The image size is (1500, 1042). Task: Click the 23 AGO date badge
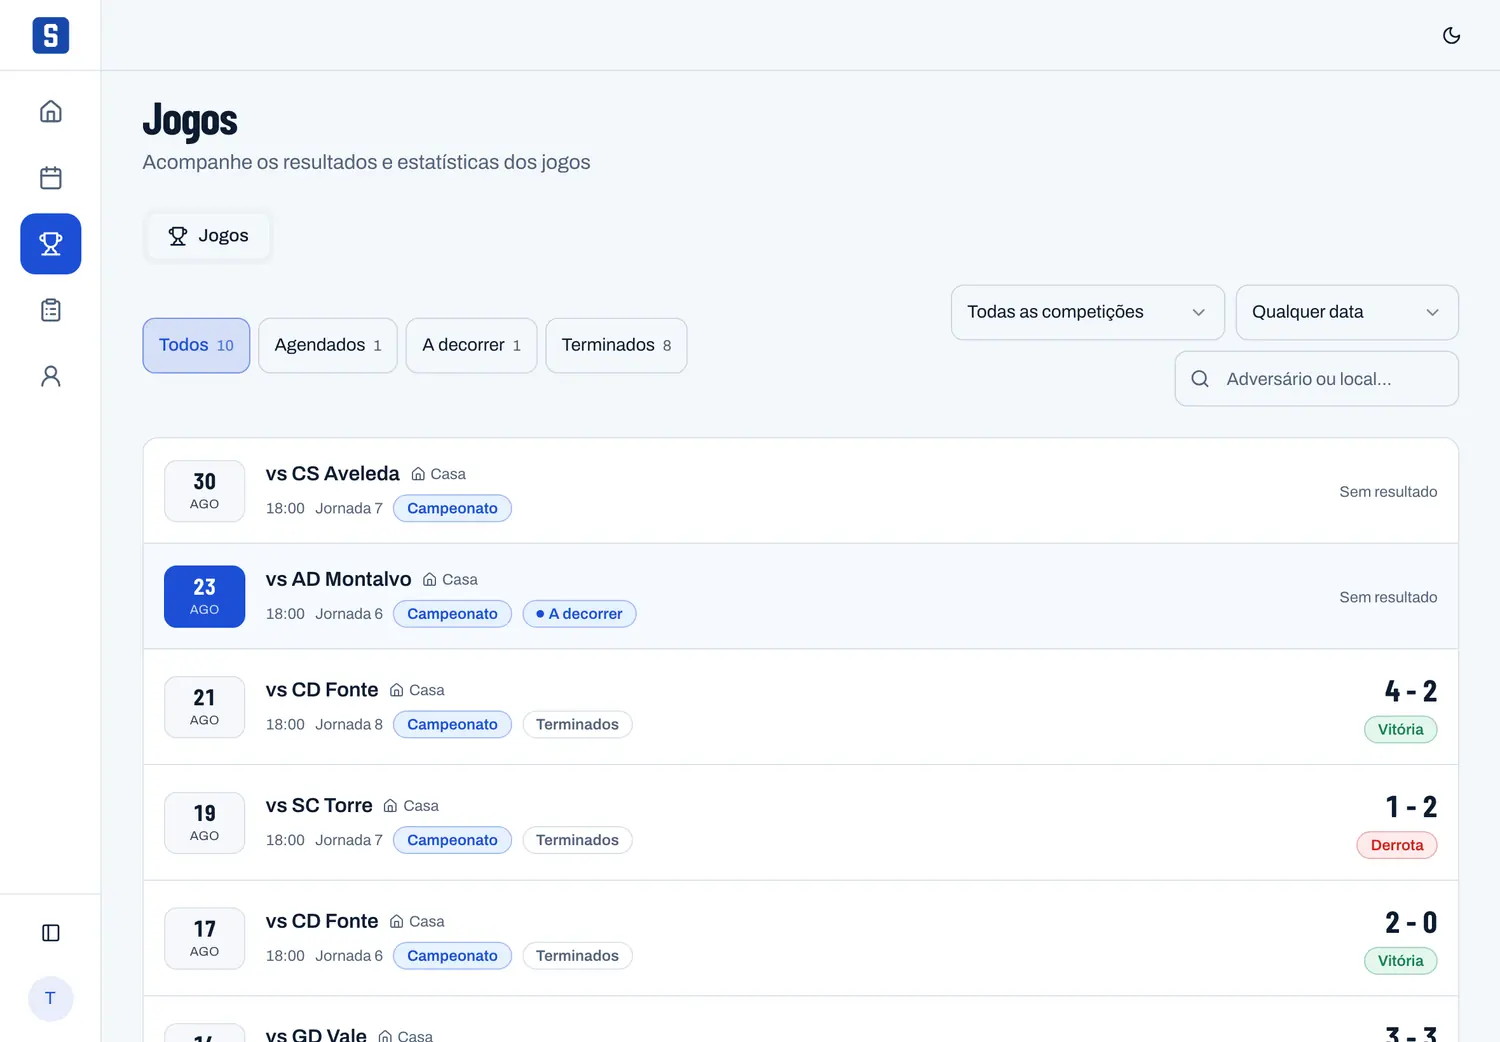coord(204,597)
